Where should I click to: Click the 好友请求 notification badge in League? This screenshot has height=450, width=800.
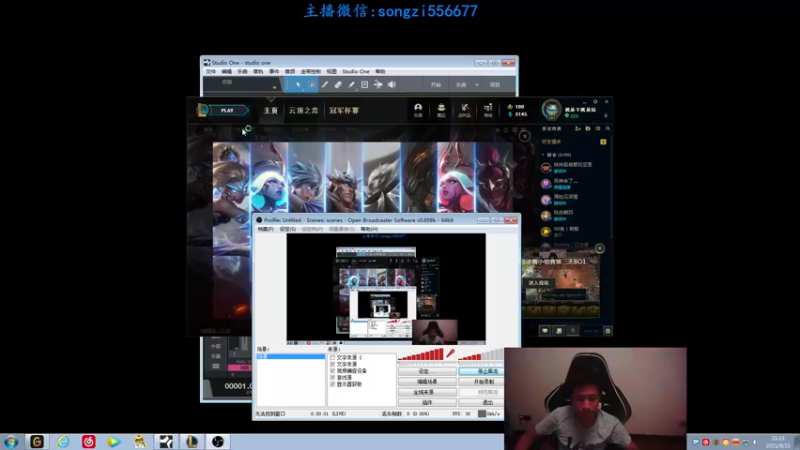click(x=603, y=142)
